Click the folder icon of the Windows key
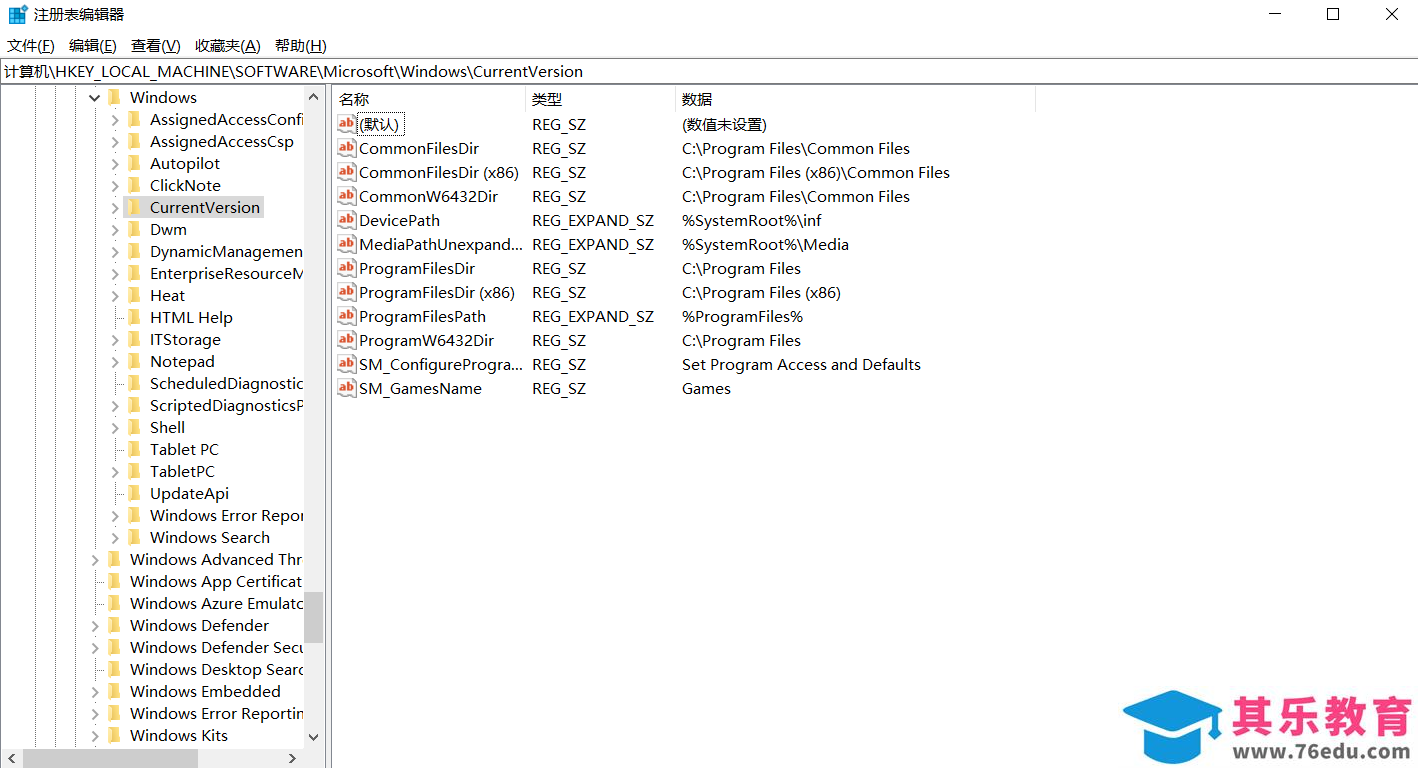The width and height of the screenshot is (1418, 768). [x=114, y=97]
